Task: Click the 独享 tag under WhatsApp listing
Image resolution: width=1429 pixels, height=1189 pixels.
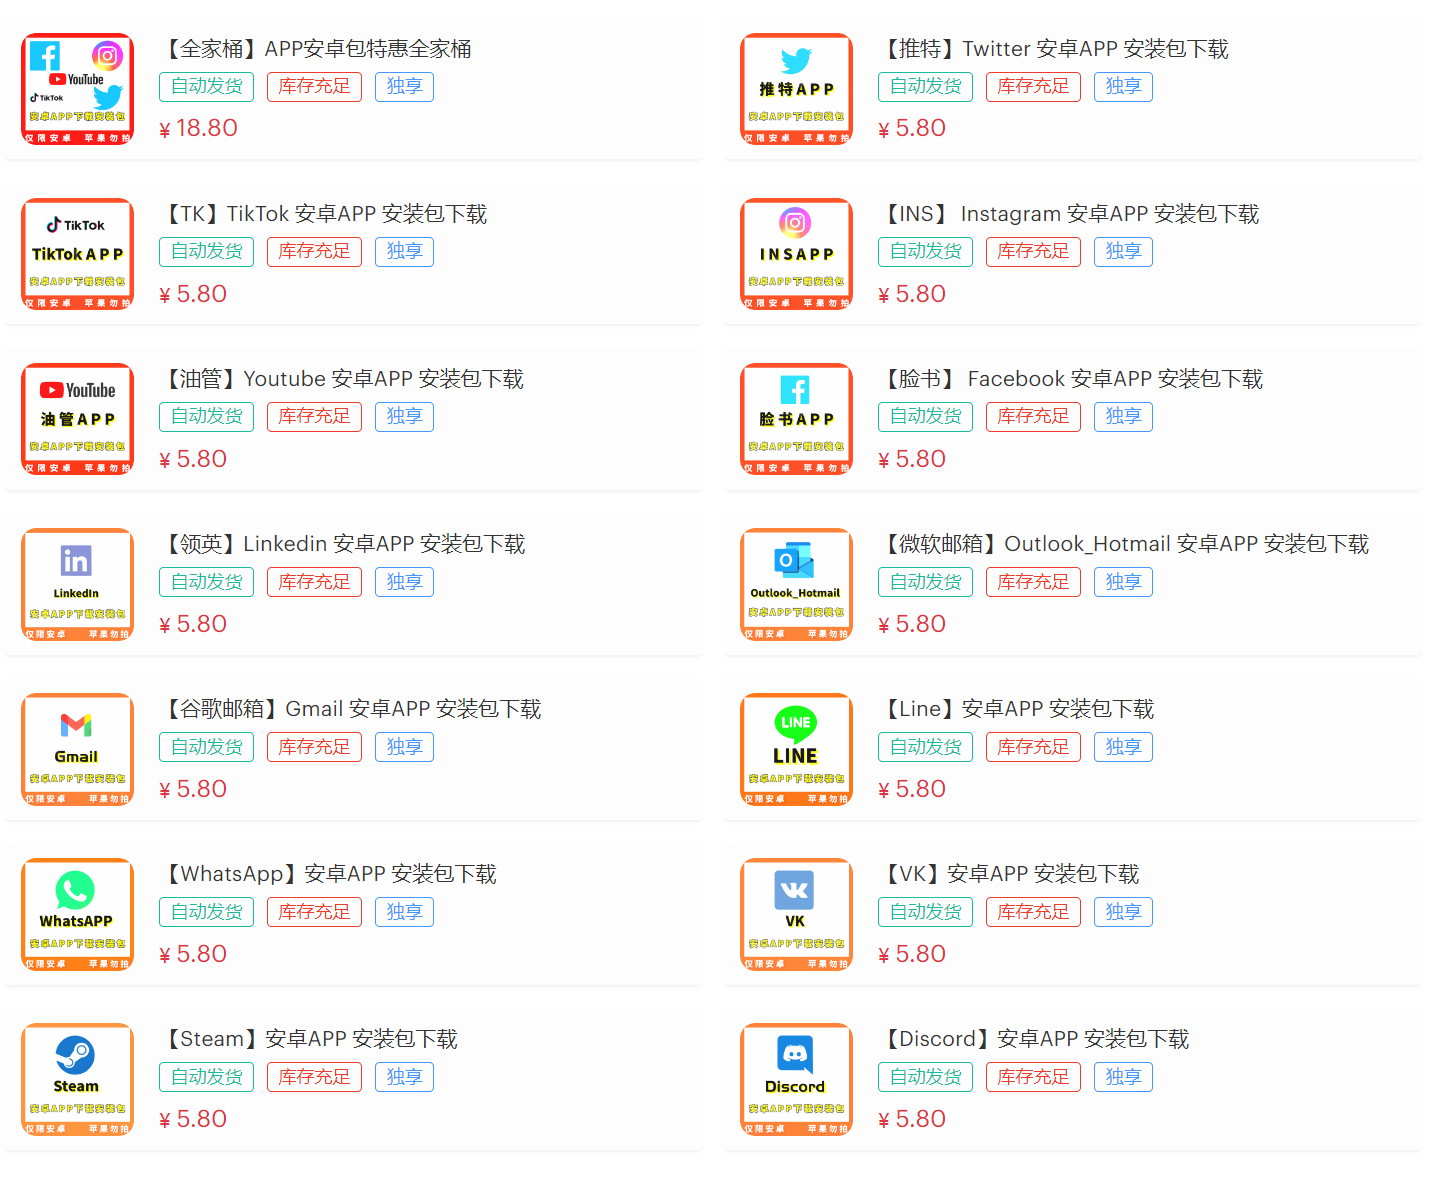Action: [x=404, y=912]
